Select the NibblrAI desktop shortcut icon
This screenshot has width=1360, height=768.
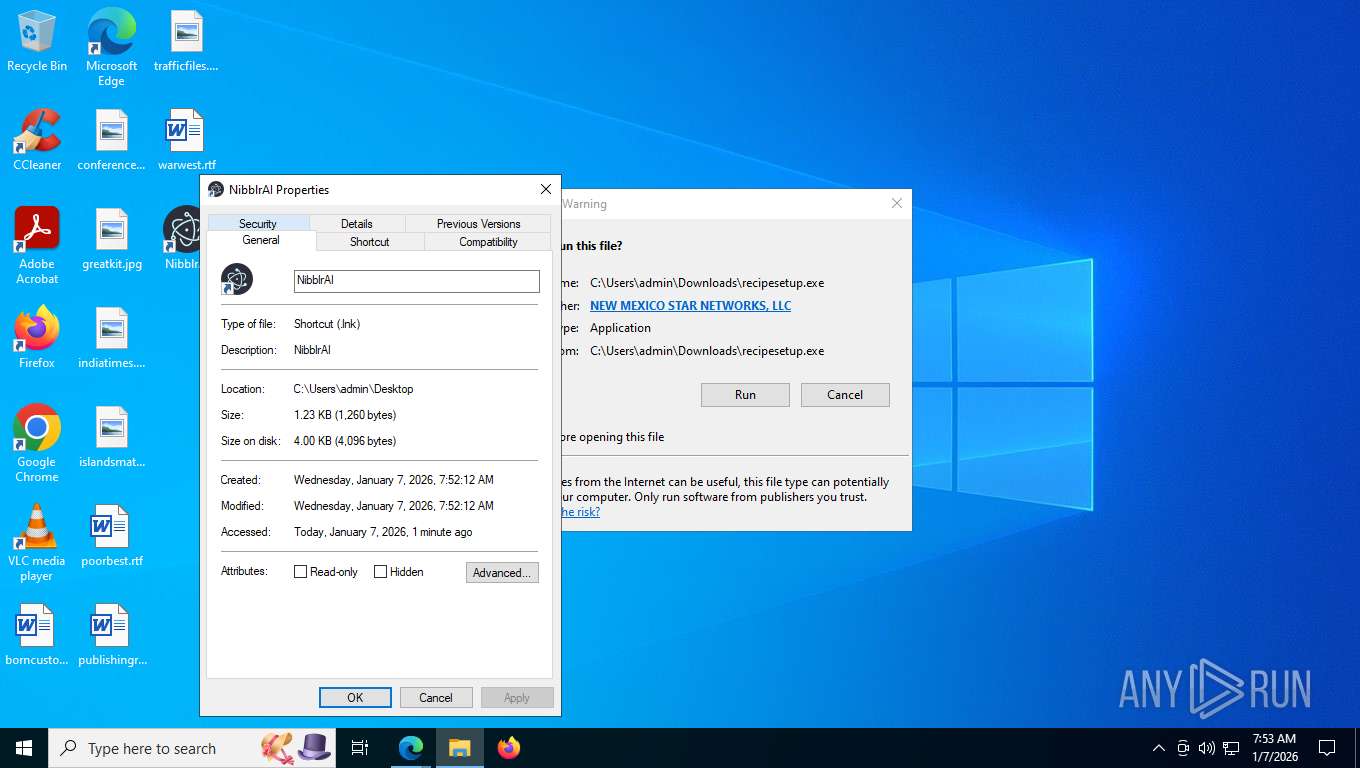tap(182, 240)
